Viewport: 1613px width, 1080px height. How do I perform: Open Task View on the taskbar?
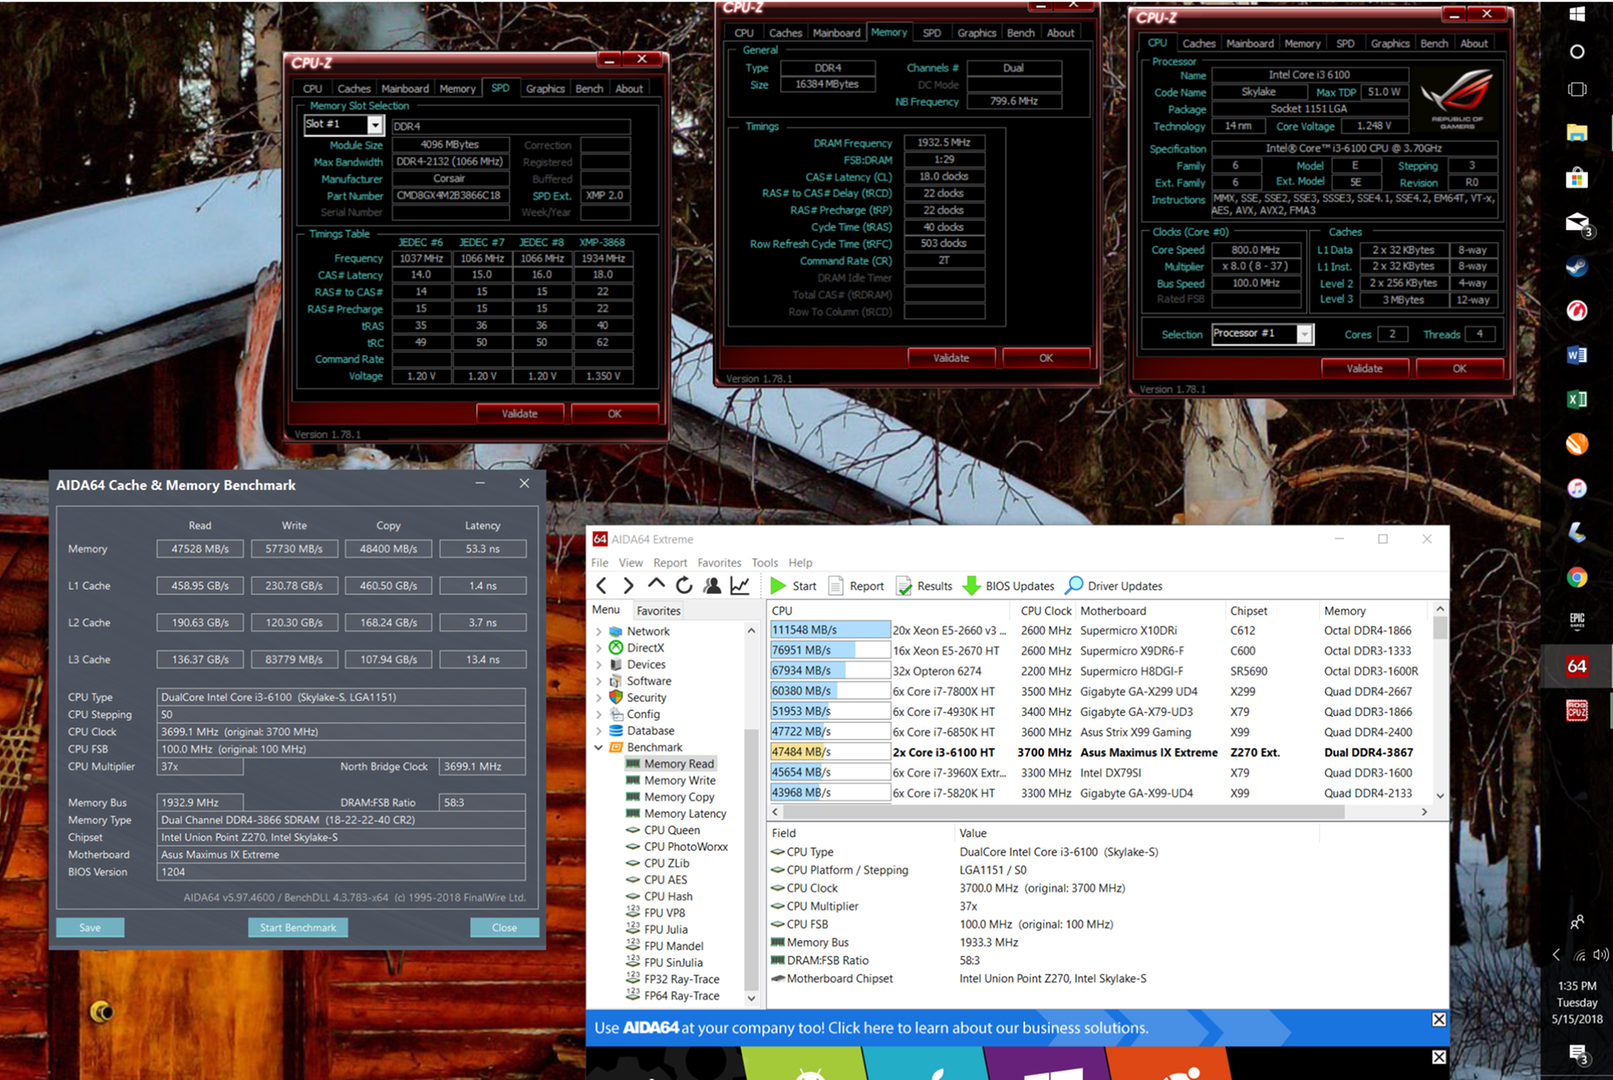(1577, 90)
